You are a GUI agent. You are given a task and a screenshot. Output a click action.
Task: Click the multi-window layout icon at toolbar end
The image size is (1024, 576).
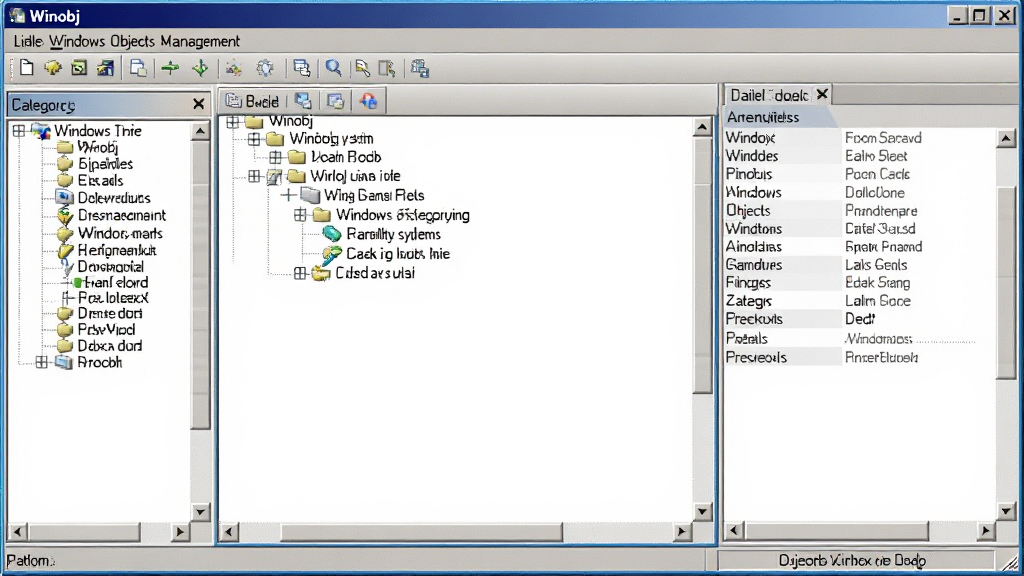420,68
